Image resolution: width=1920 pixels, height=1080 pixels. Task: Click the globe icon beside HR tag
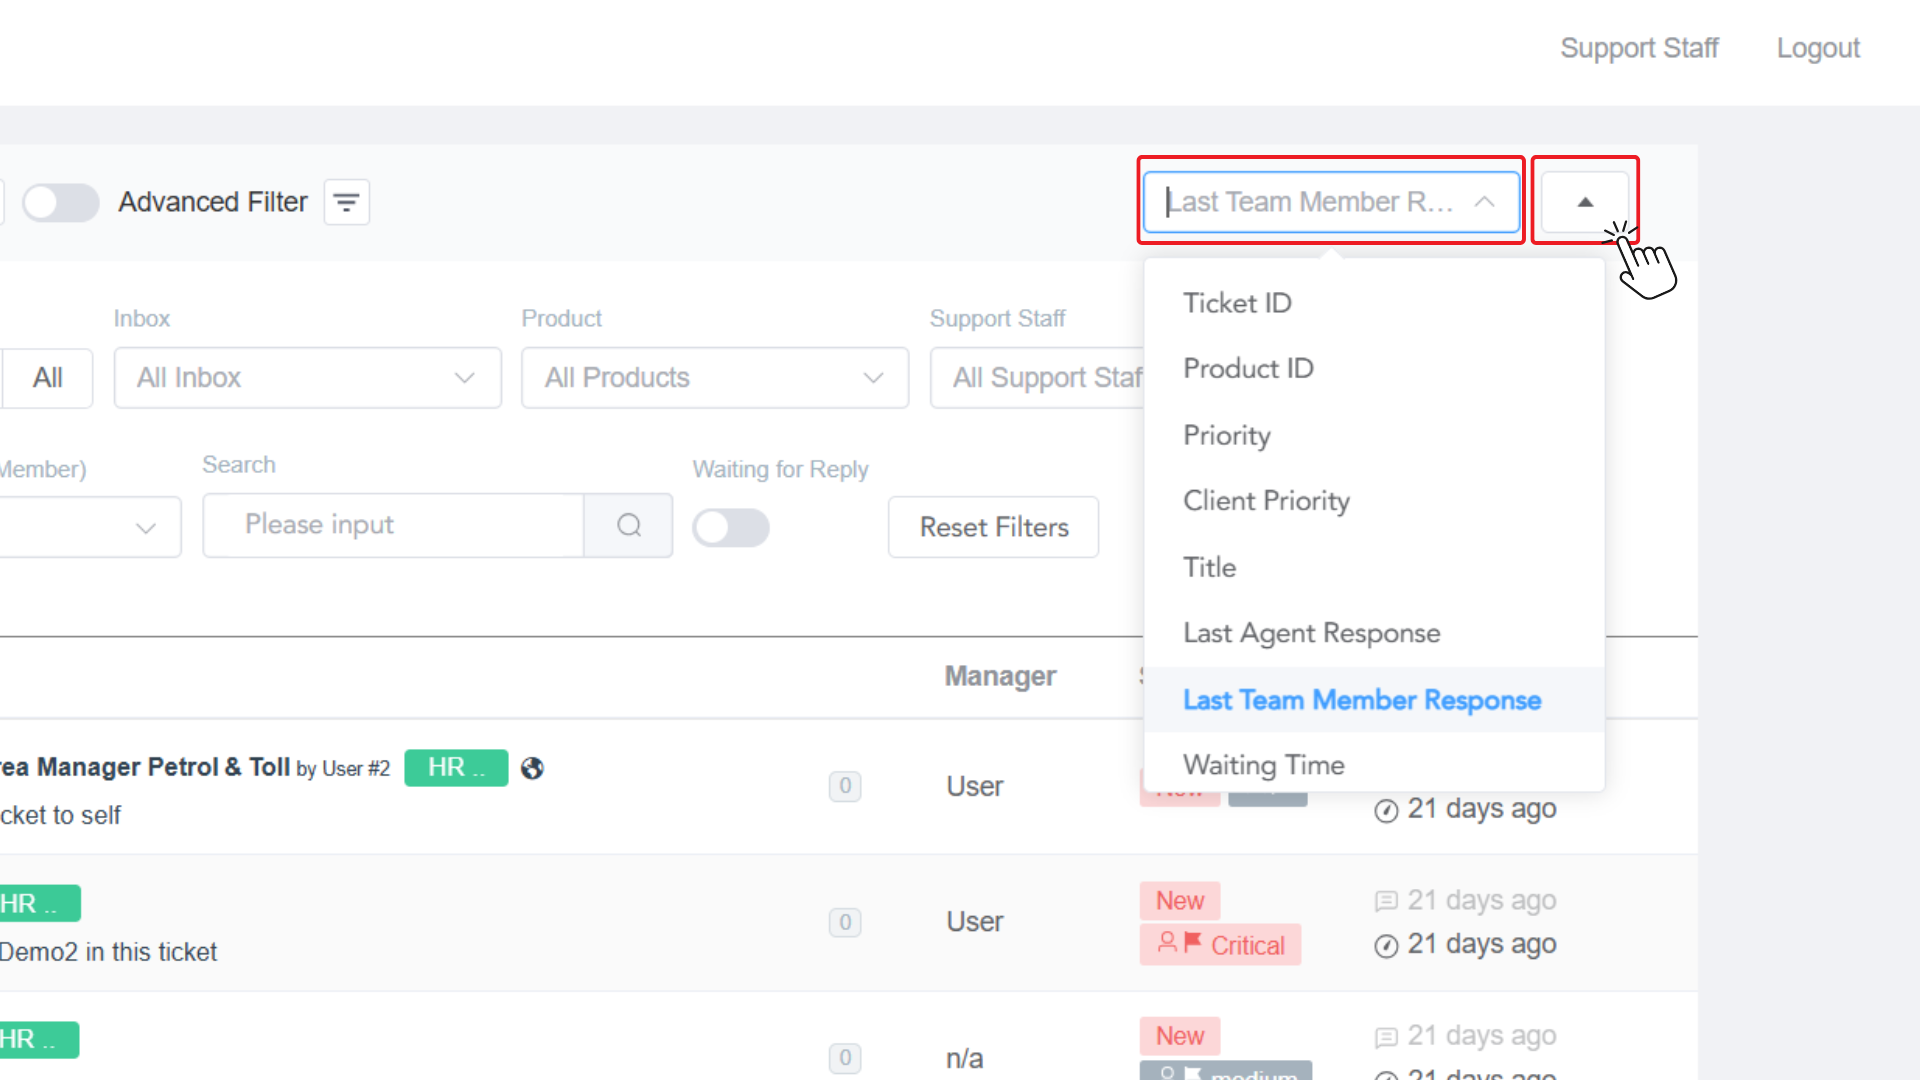pos(532,768)
